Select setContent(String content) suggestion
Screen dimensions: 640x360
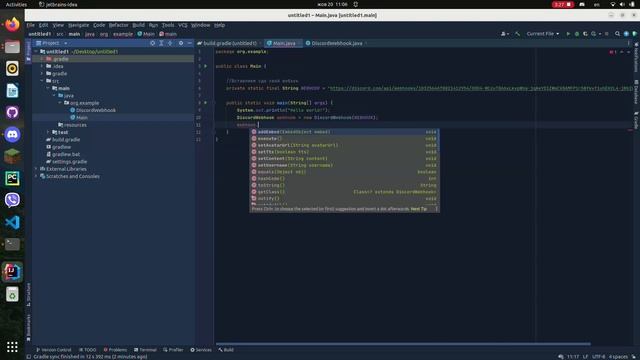344,159
